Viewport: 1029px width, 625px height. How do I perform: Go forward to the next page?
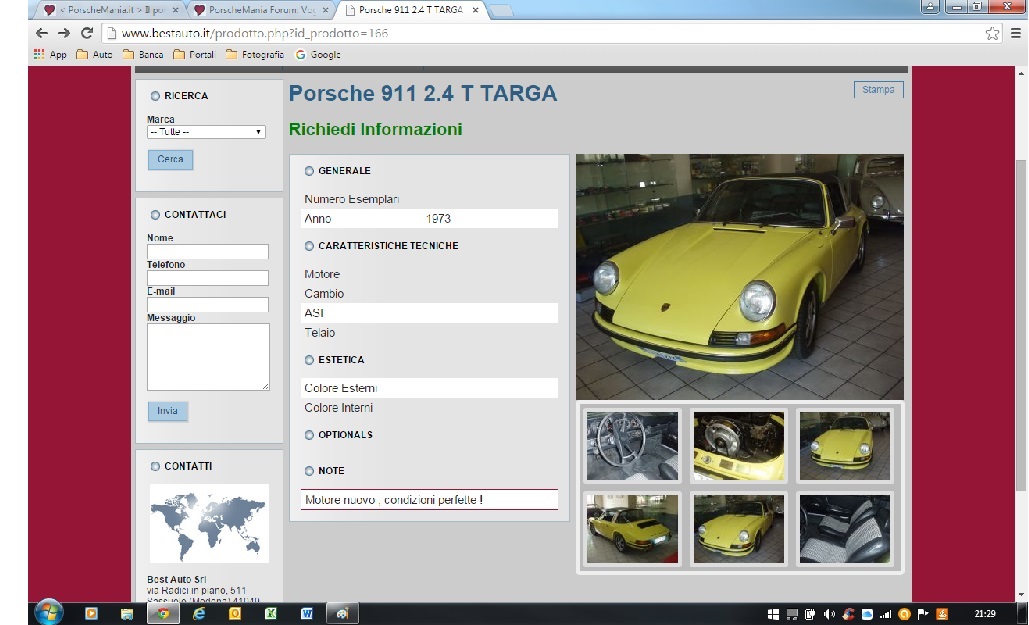coord(64,33)
